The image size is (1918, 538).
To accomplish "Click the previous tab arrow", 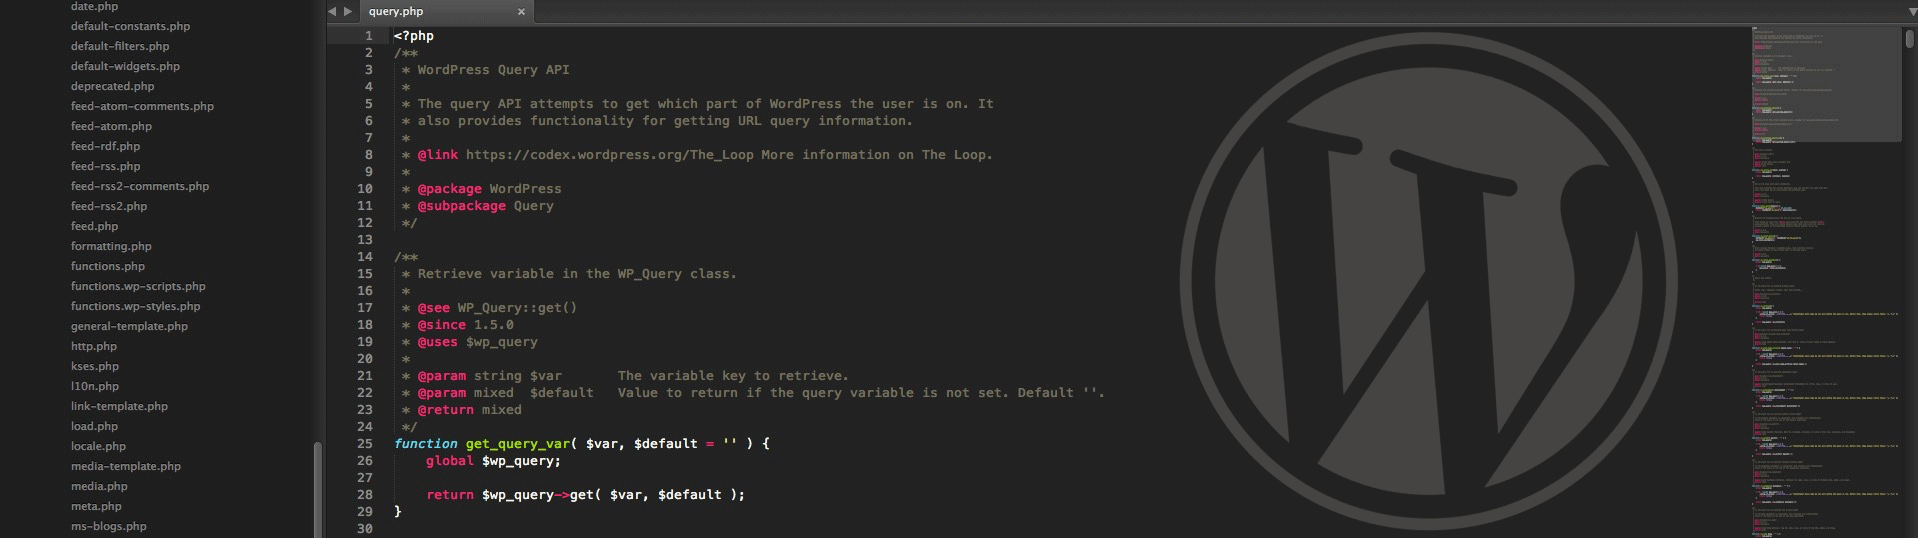I will (332, 11).
